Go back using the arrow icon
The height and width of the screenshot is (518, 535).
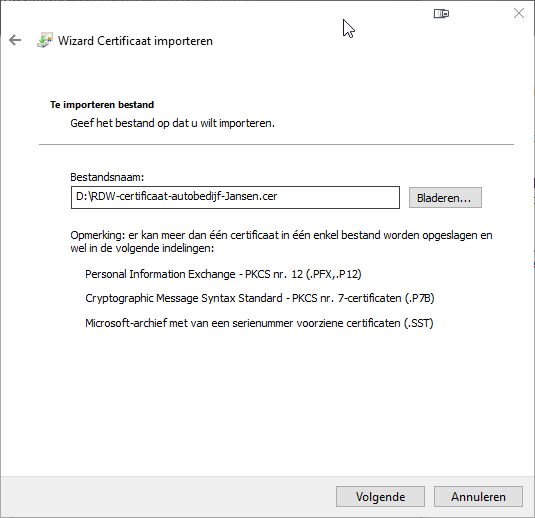click(15, 40)
